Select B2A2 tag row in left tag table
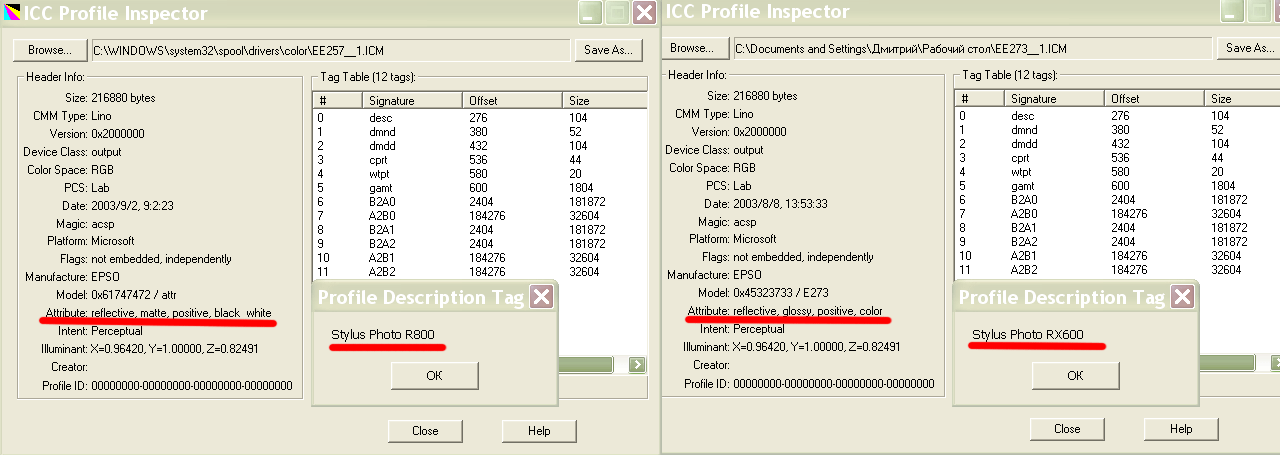This screenshot has height=455, width=1280. pyautogui.click(x=480, y=243)
